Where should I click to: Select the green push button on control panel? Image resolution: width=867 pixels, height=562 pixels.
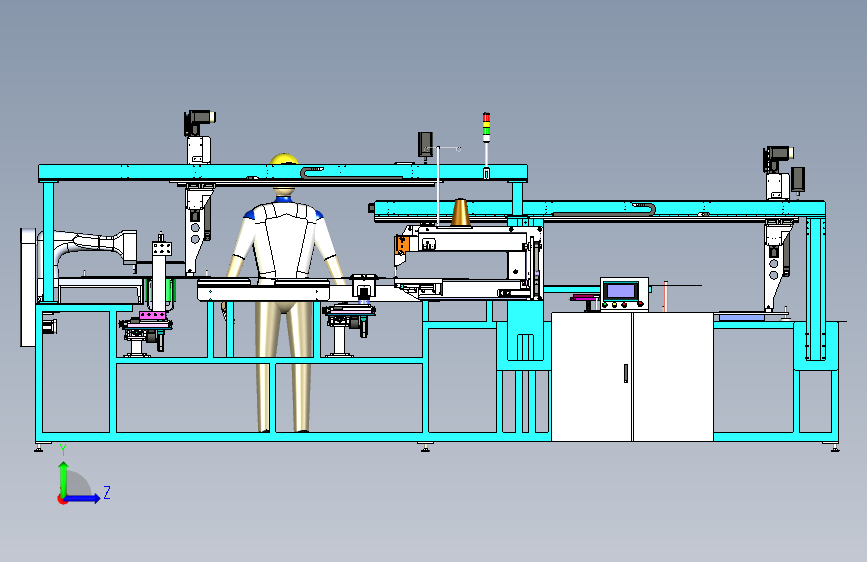coord(605,304)
